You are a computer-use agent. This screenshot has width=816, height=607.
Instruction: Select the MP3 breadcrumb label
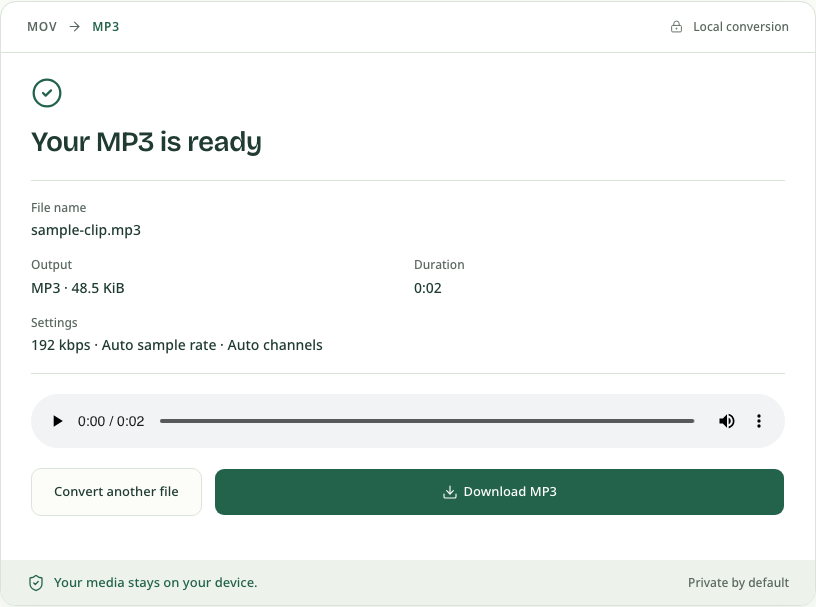106,27
